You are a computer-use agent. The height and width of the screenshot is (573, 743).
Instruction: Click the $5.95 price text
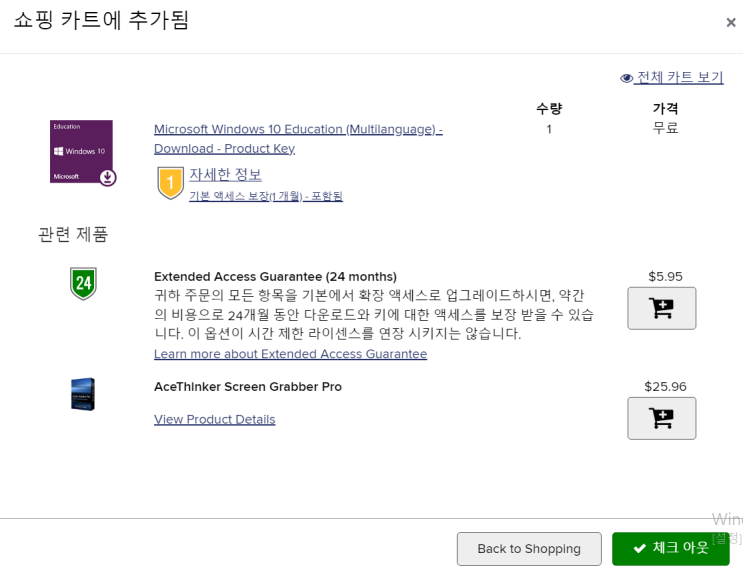tap(665, 276)
